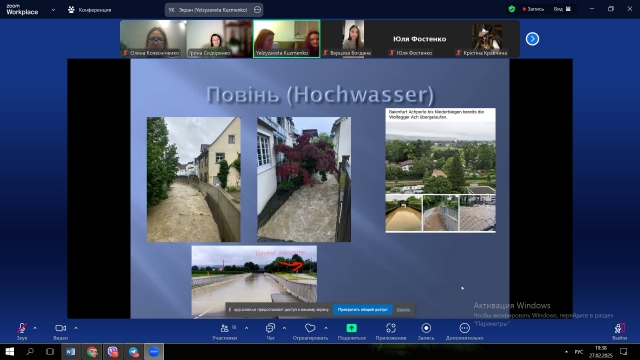This screenshot has width=640, height=360.
Task: Click the Hide link in sharing notice
Action: 403,310
